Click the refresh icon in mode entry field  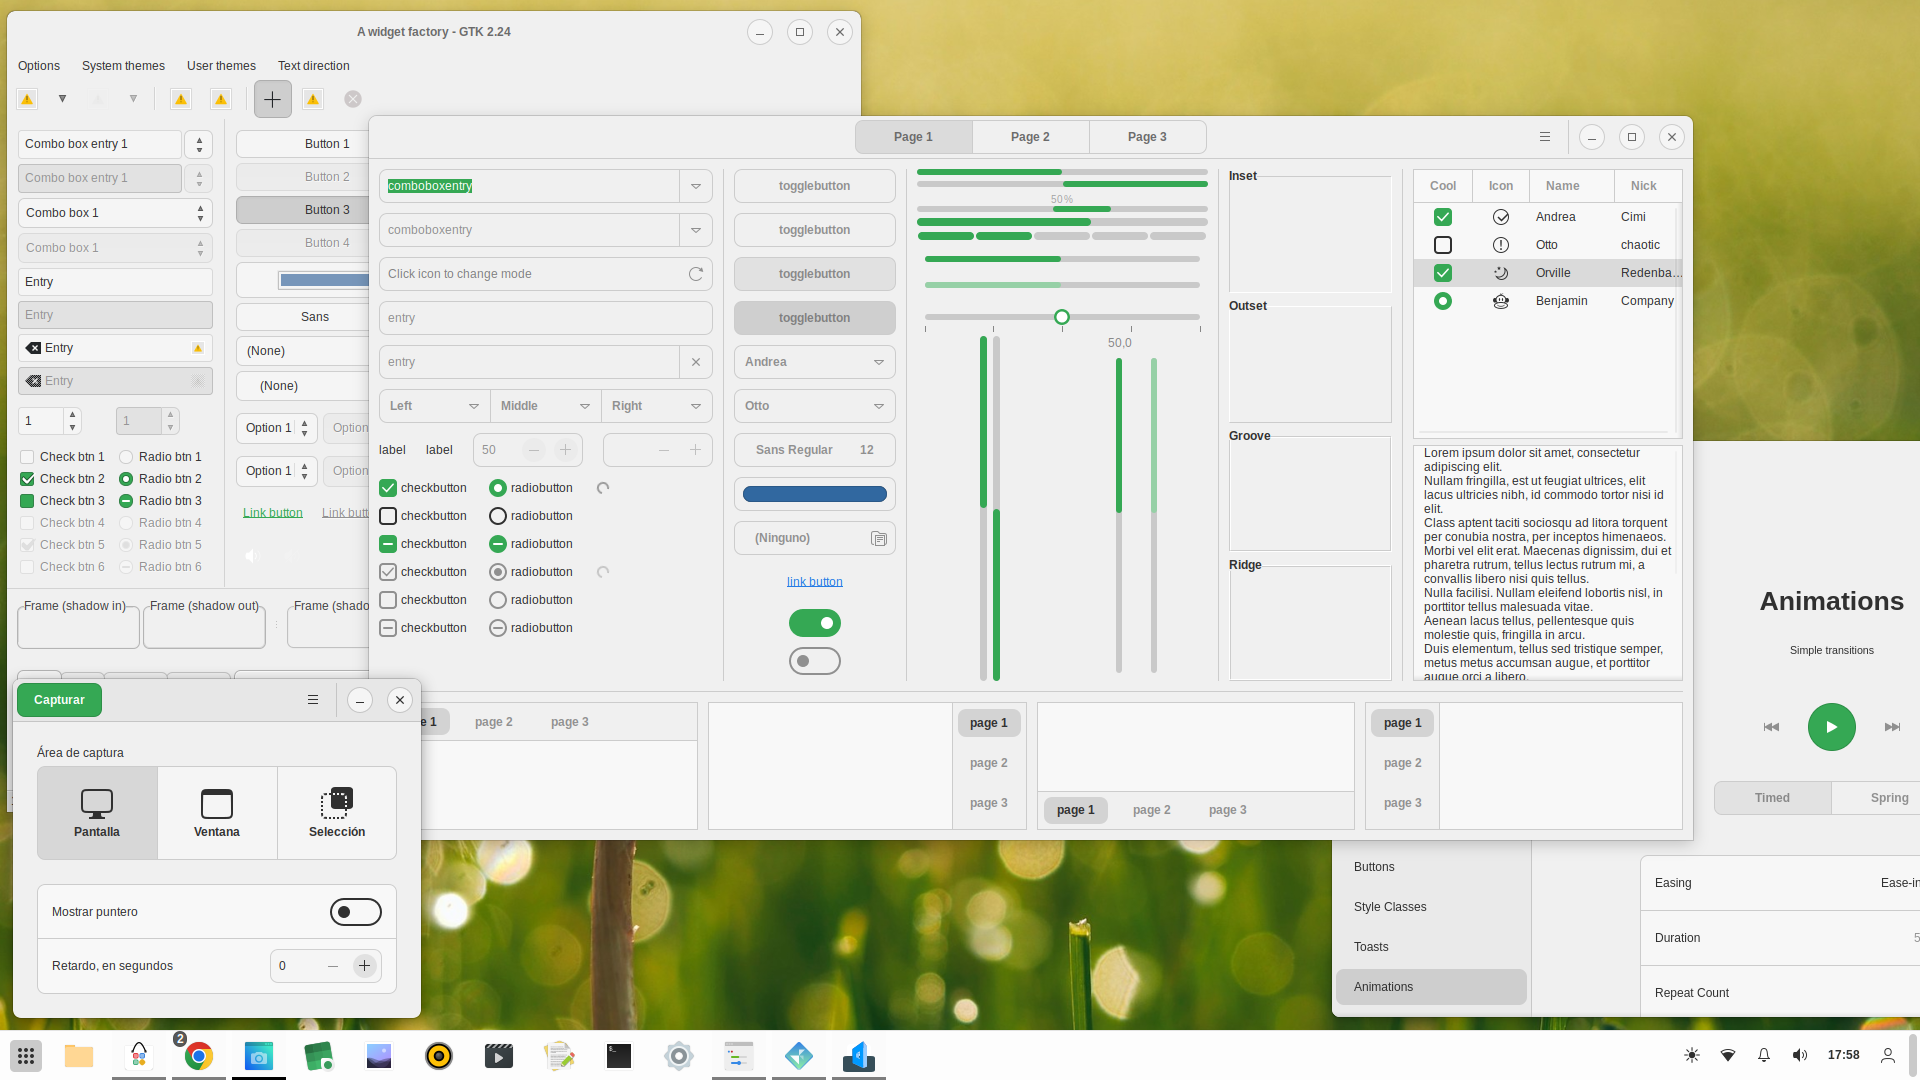click(x=696, y=274)
